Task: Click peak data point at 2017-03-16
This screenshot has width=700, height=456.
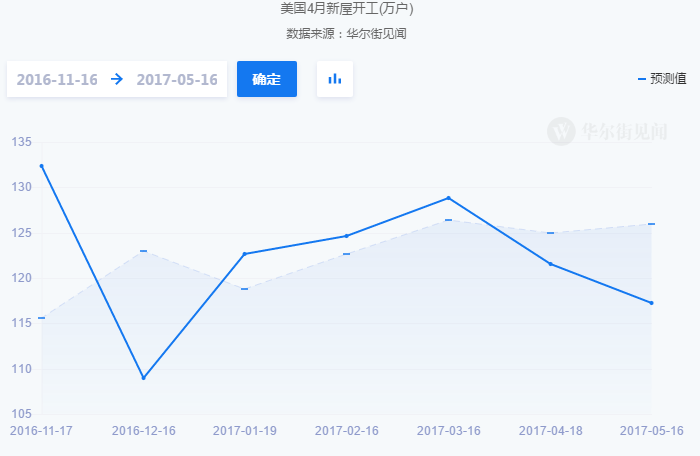Action: click(x=449, y=198)
